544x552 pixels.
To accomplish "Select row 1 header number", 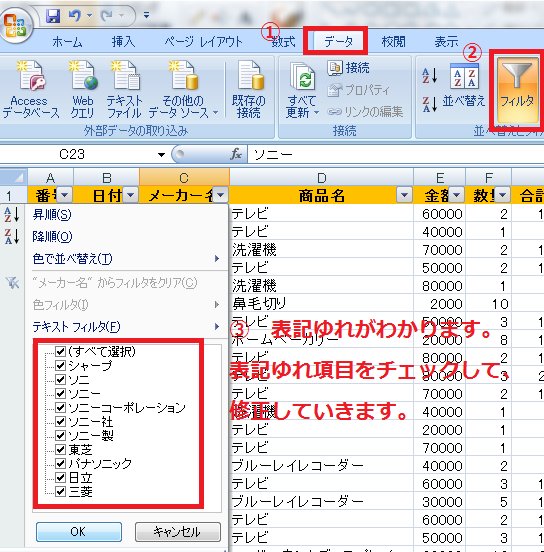I will (x=13, y=195).
